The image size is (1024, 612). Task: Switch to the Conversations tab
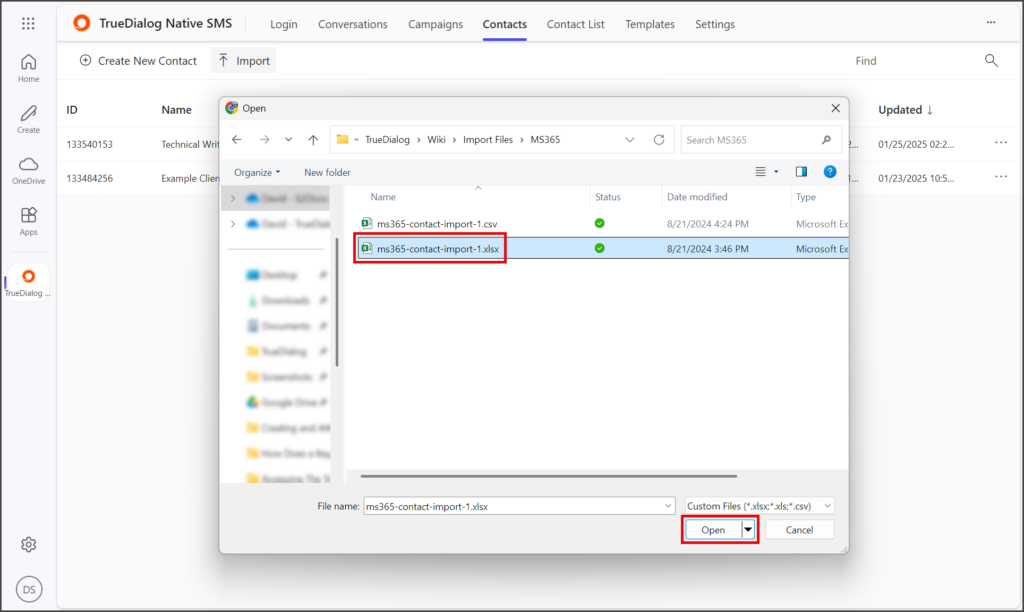point(353,24)
